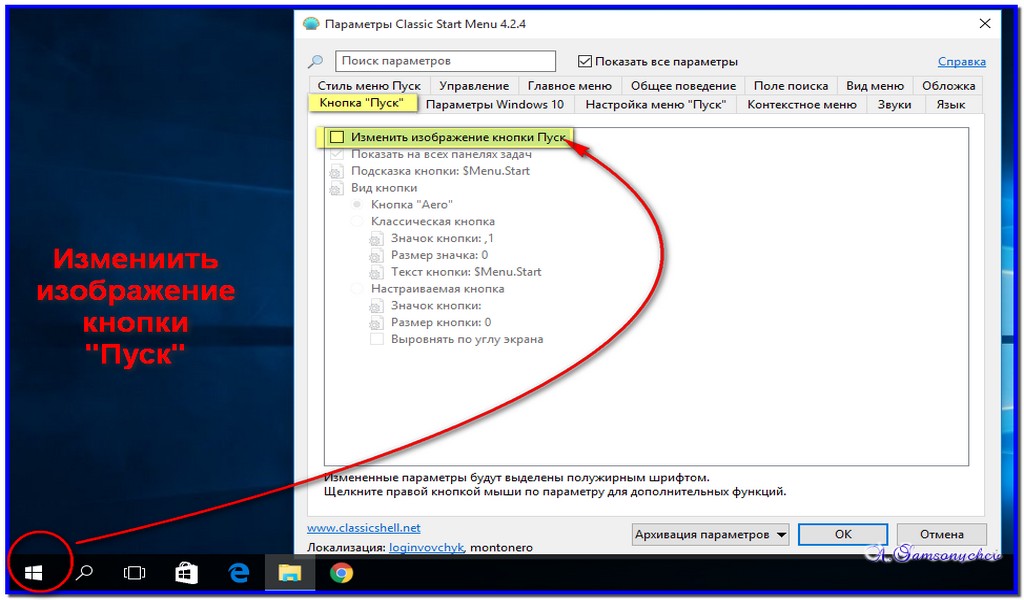This screenshot has height=600, width=1024.
Task: Launch Microsoft Edge from taskbar
Action: coord(238,573)
